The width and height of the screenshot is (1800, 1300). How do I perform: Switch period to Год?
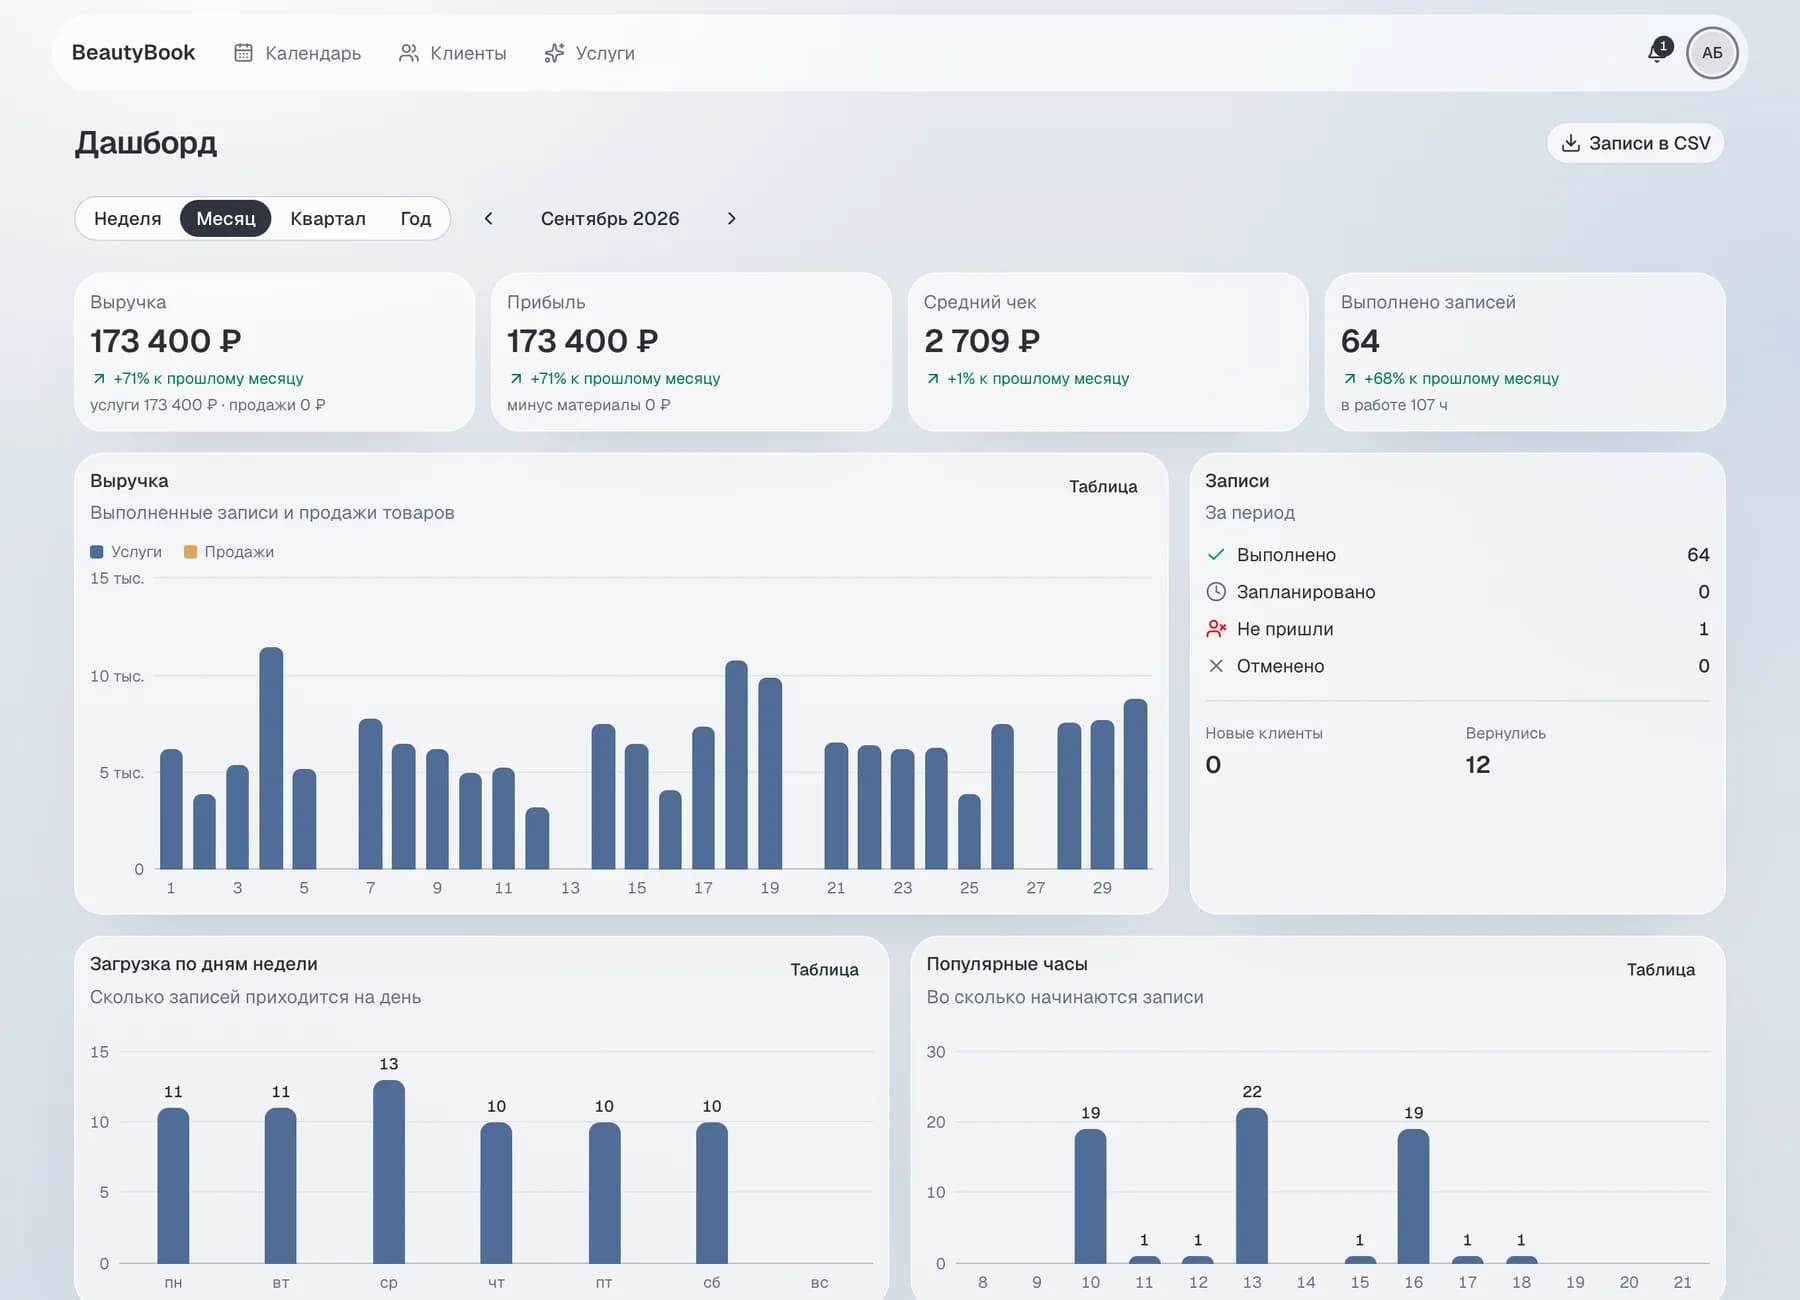coord(416,218)
